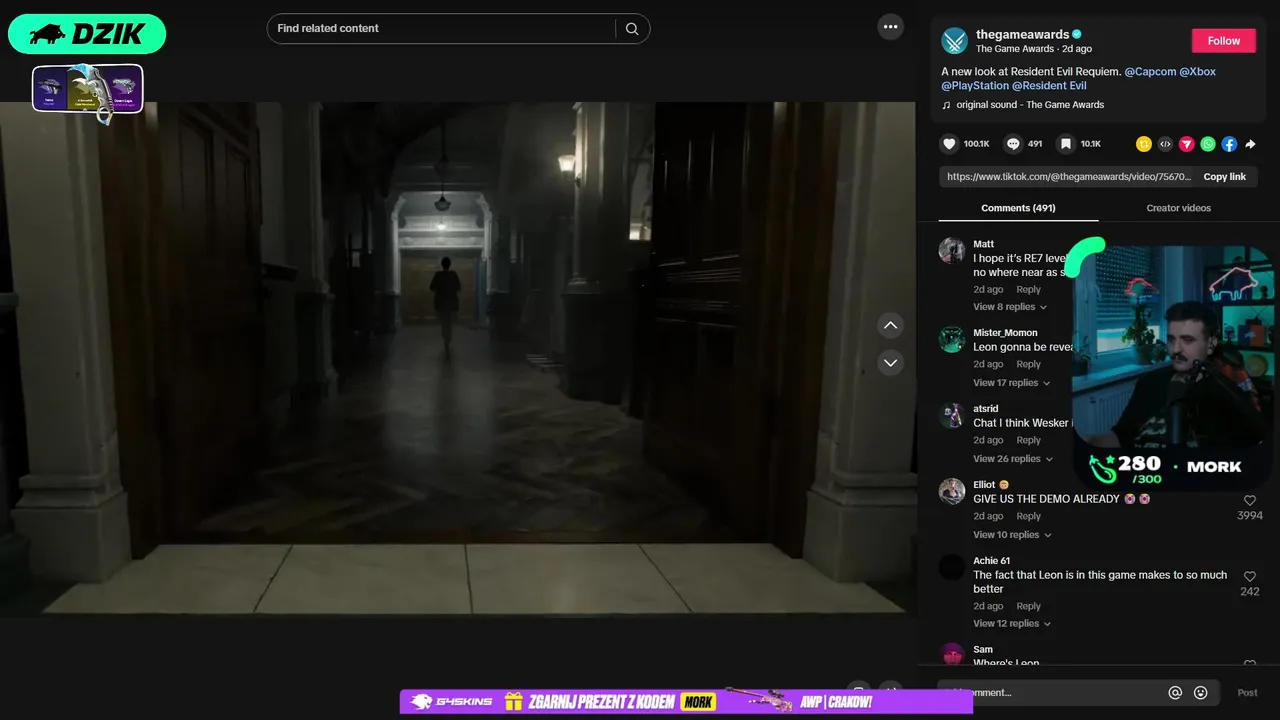Go to previous video with up arrow
This screenshot has width=1280, height=720.
890,325
